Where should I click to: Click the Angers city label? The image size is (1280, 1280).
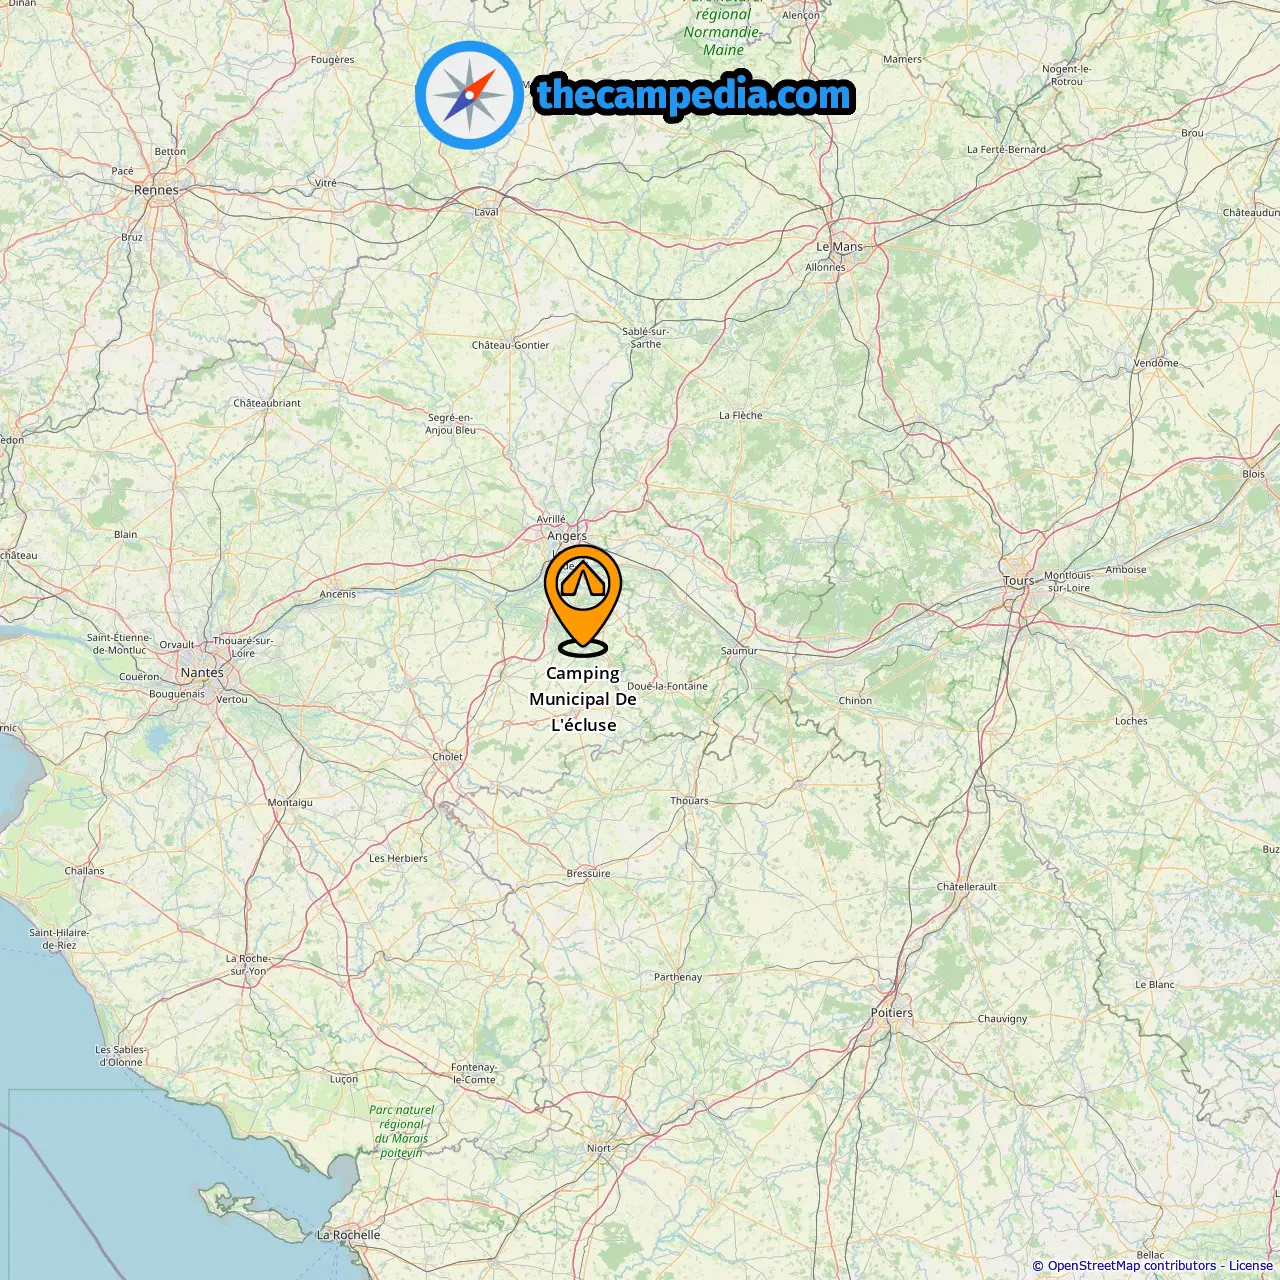click(567, 536)
